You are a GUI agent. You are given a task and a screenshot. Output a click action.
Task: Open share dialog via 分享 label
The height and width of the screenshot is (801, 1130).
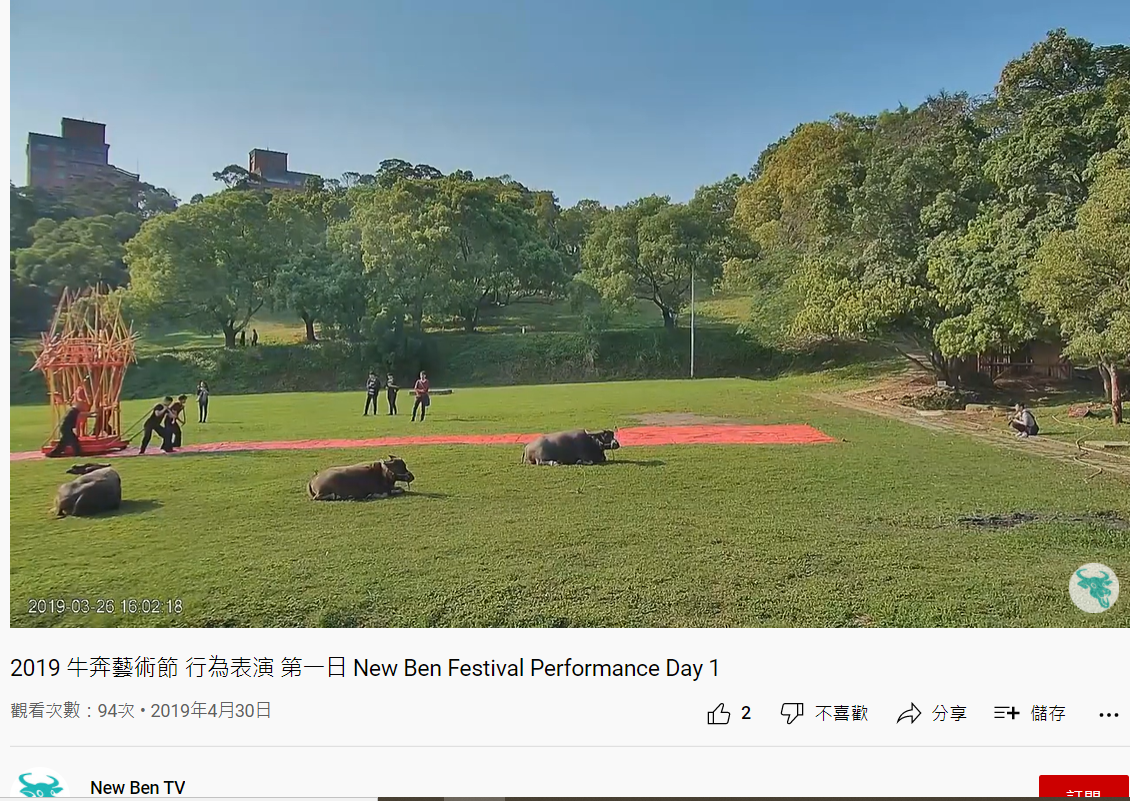pos(948,713)
